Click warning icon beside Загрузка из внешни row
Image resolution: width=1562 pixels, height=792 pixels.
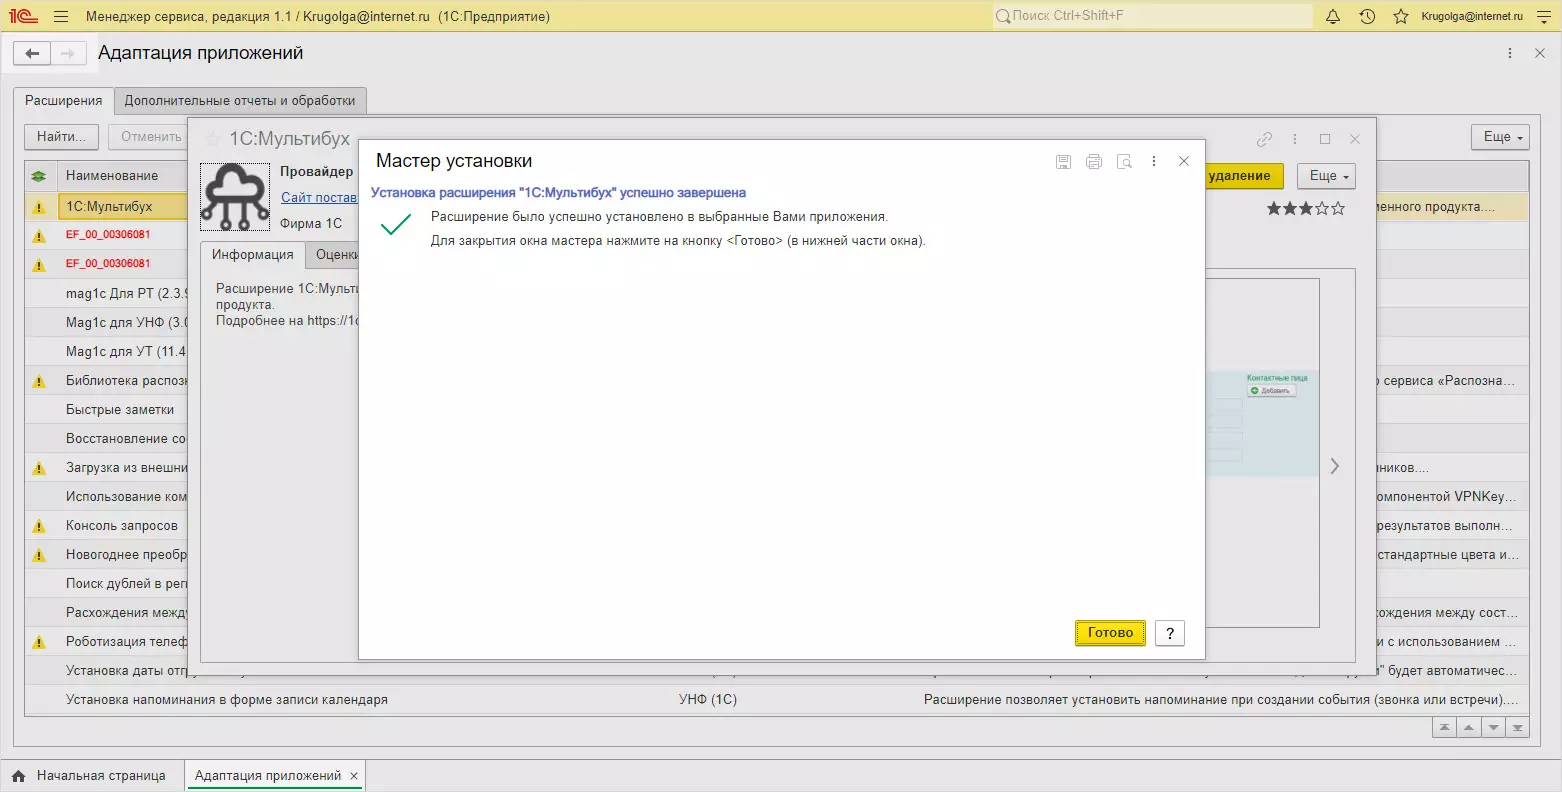click(x=39, y=468)
